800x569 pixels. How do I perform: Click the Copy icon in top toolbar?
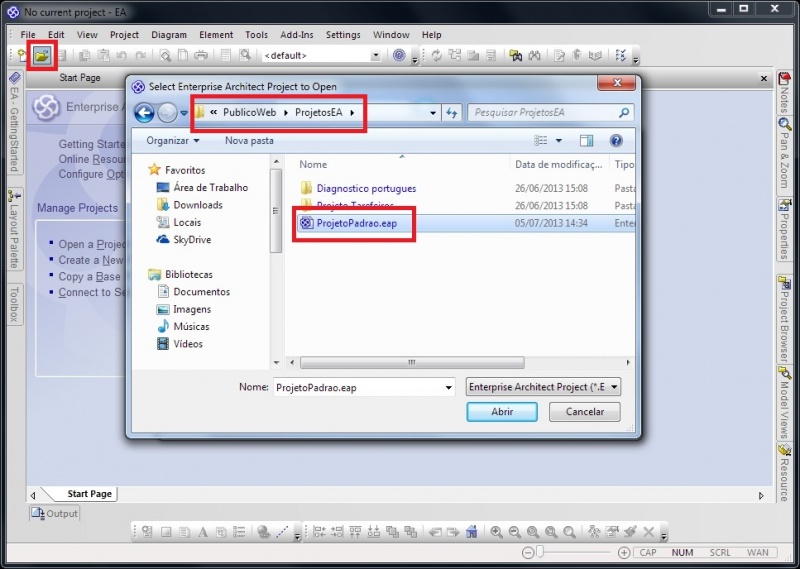(x=85, y=55)
